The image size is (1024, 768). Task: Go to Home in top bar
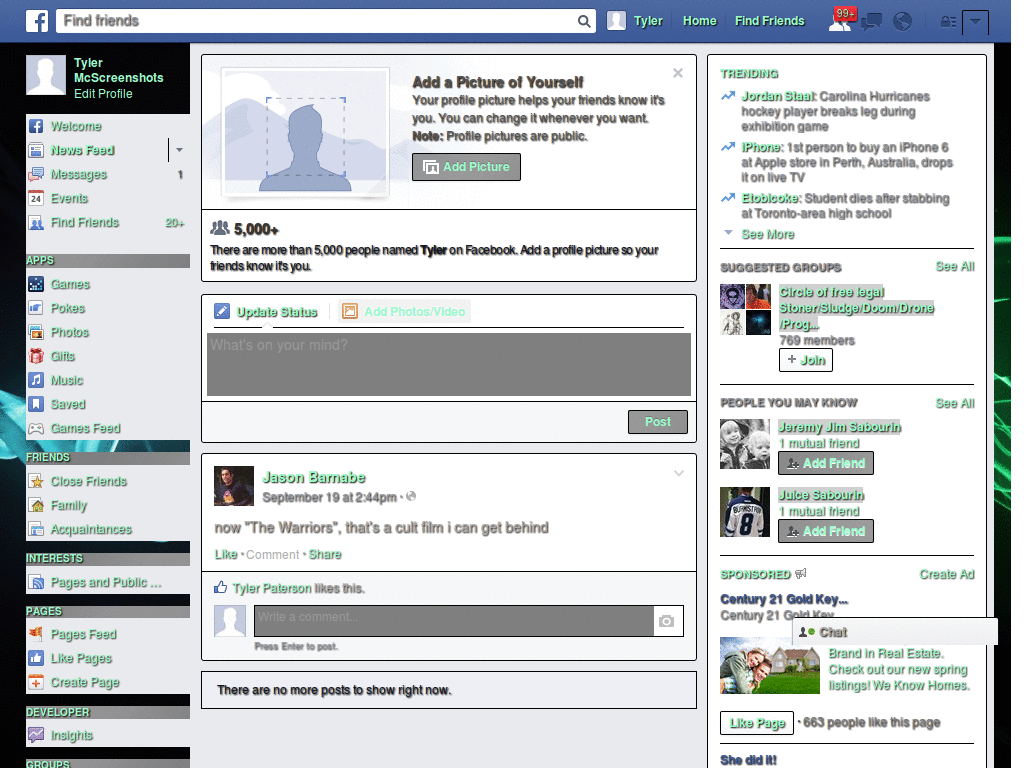coord(699,21)
